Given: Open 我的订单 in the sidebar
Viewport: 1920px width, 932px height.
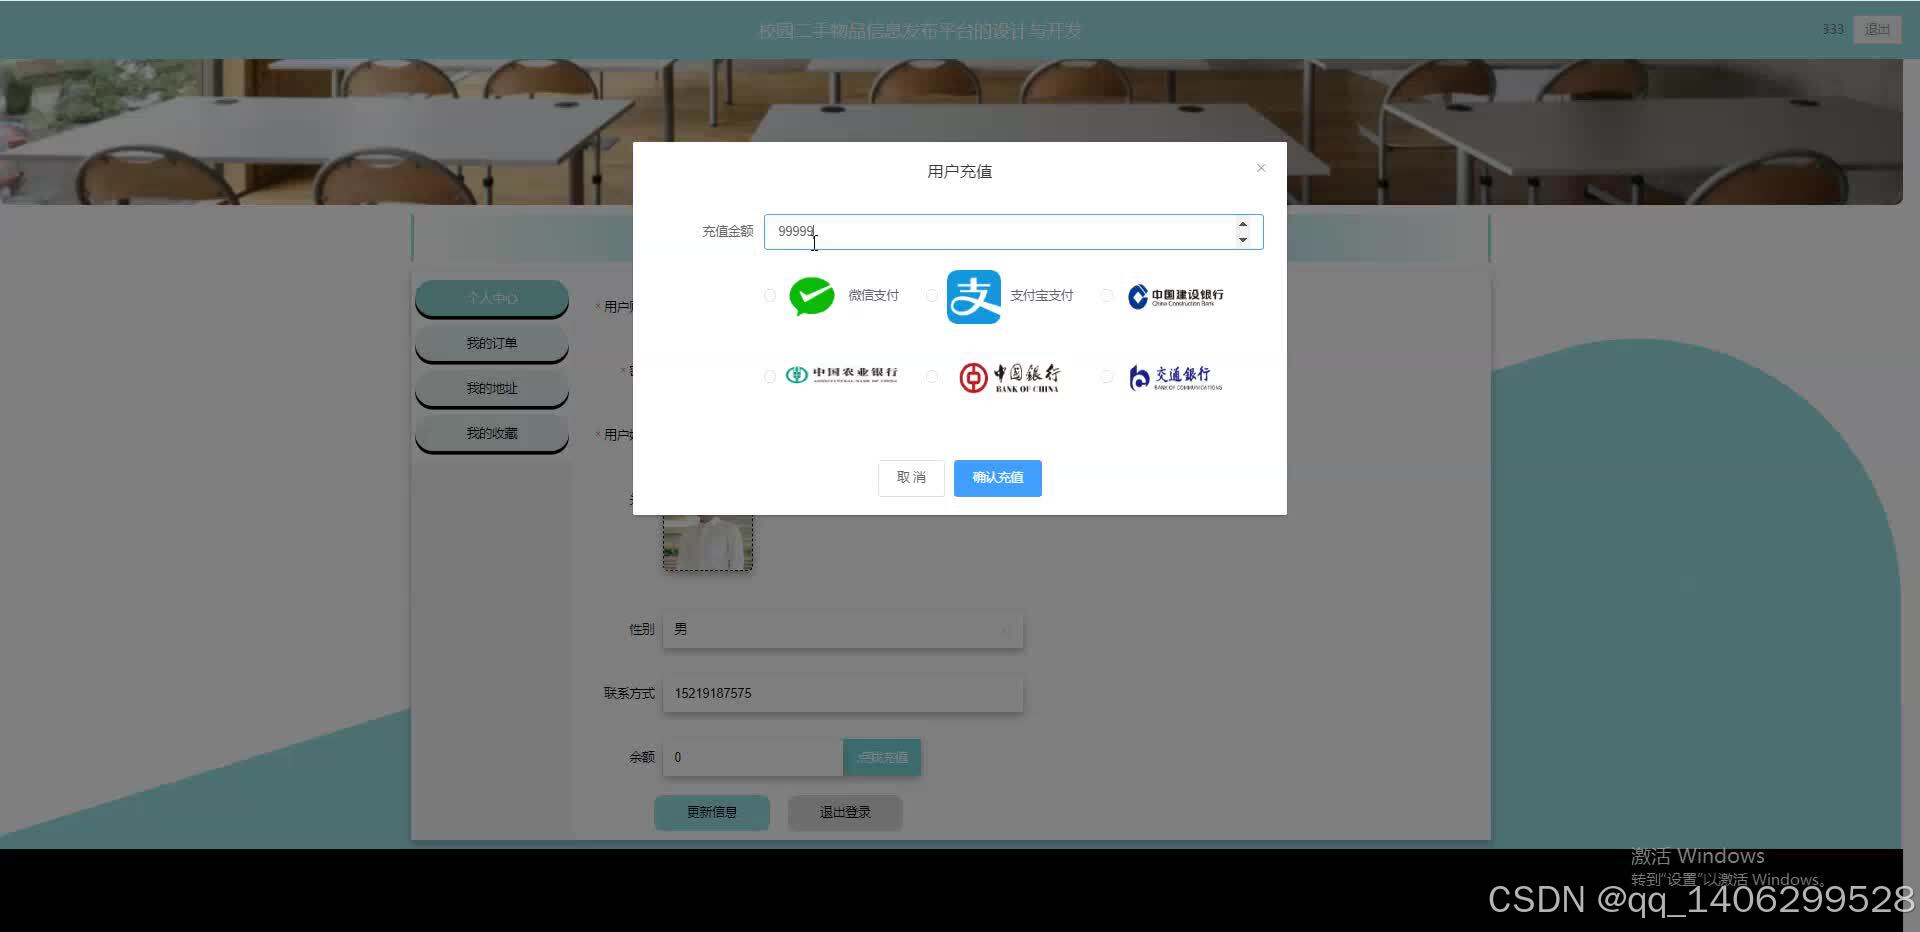Looking at the screenshot, I should [x=492, y=343].
